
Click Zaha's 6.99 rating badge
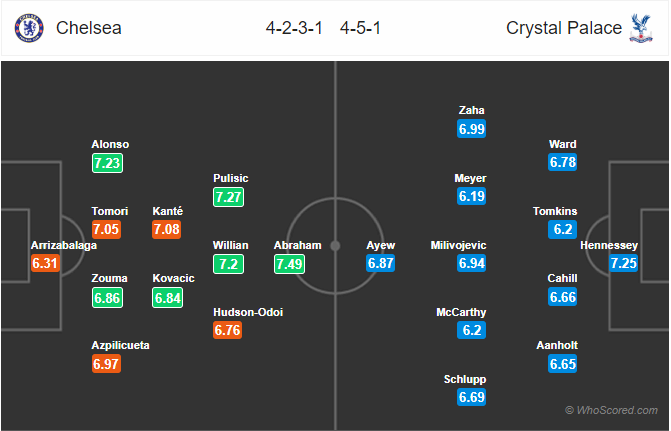click(x=472, y=128)
